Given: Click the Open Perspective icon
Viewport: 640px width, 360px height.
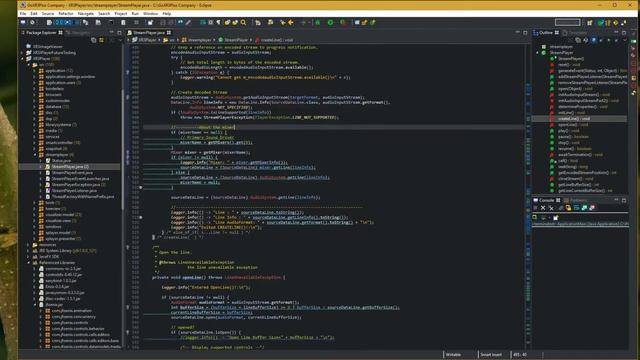Looking at the screenshot, I should [x=590, y=23].
